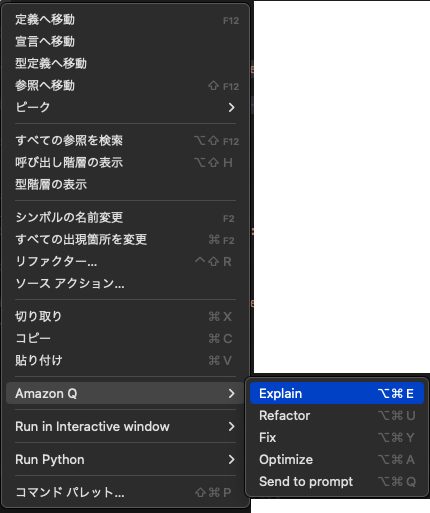This screenshot has height=513, width=430.
Task: Open the Amazon Q submenu entry
Action: pyautogui.click(x=125, y=394)
